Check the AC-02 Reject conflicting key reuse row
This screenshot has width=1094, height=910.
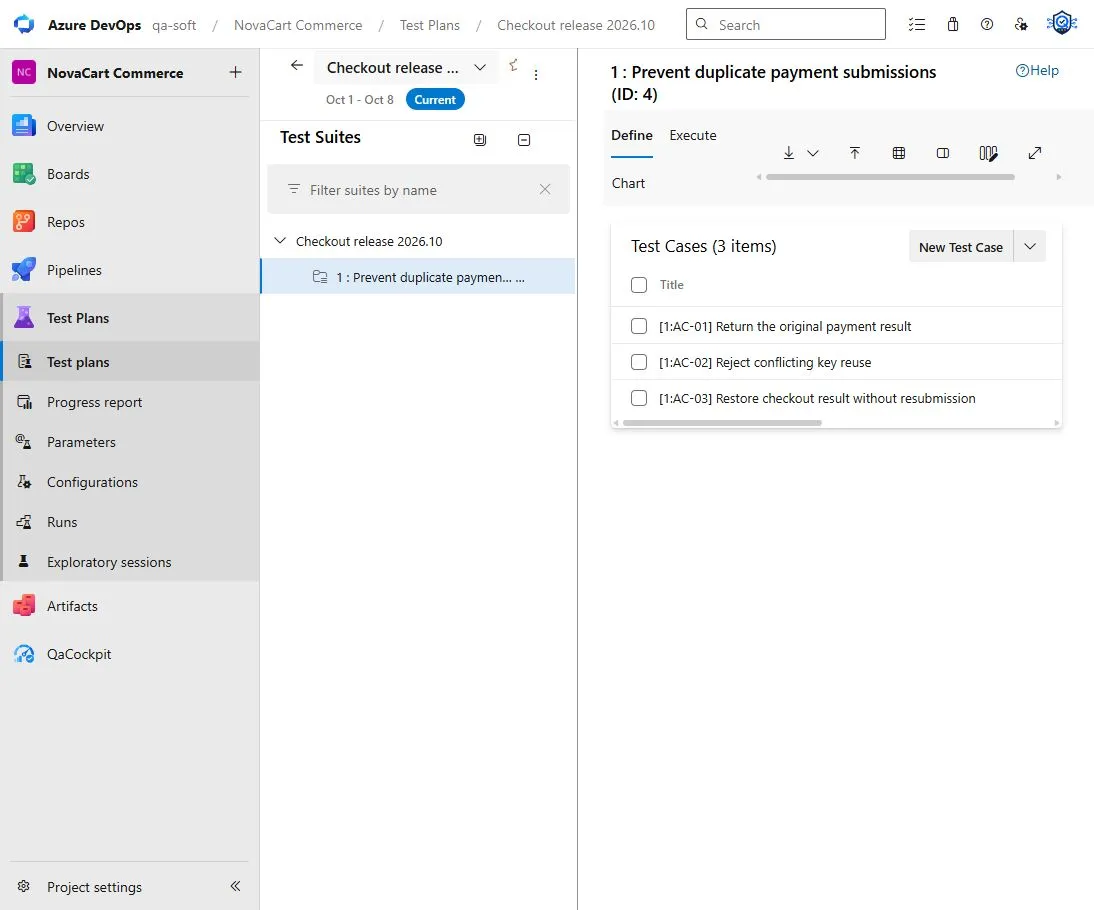[638, 362]
